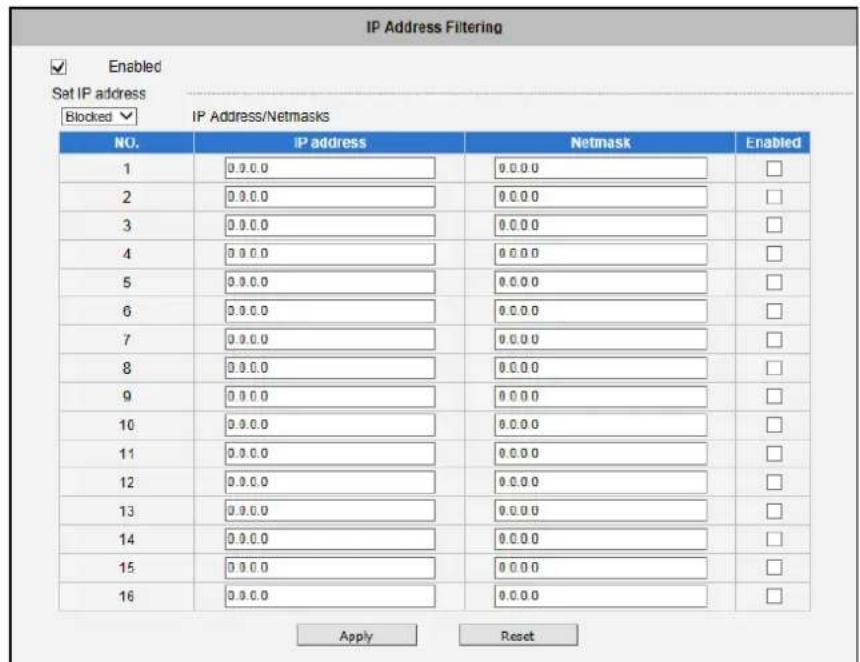
Task: Focus the Netmask field in row 1
Action: pos(601,168)
